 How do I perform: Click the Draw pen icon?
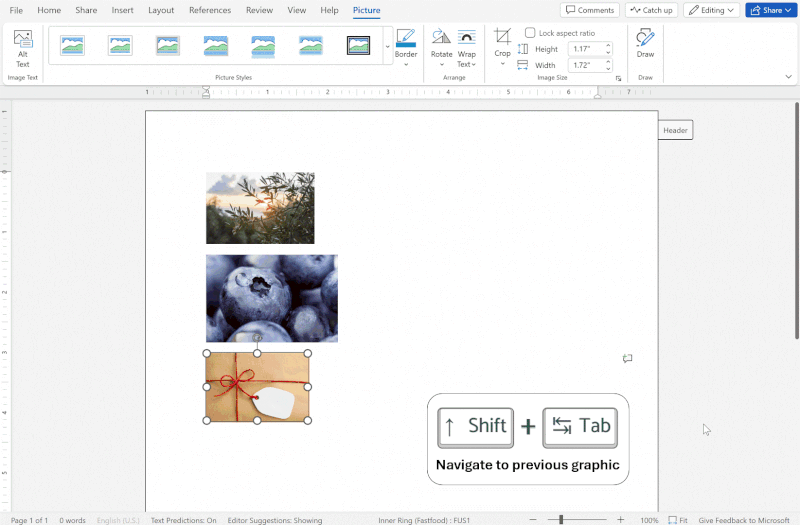pyautogui.click(x=645, y=38)
